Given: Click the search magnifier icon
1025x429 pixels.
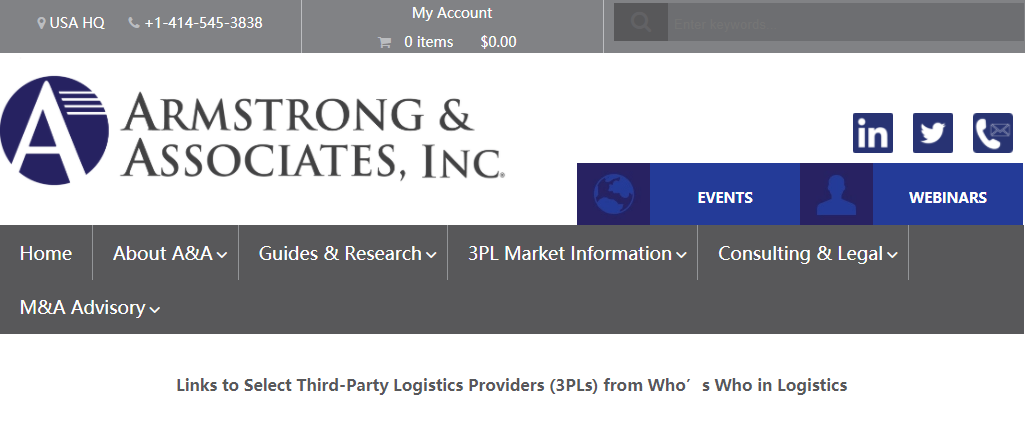Looking at the screenshot, I should click(x=641, y=22).
